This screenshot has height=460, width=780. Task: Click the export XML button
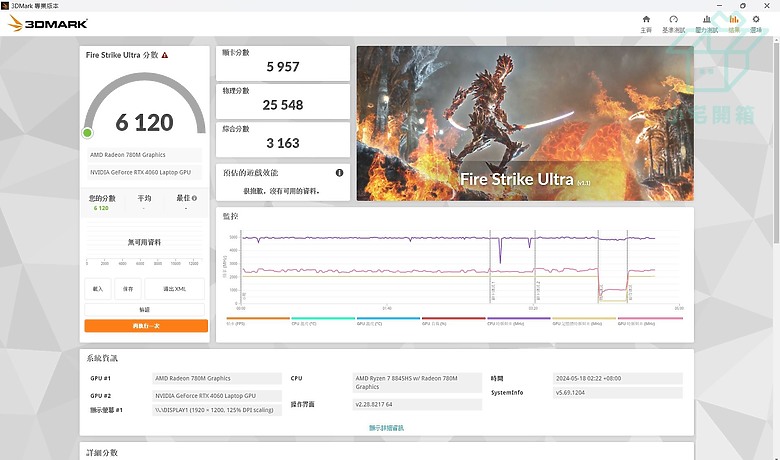click(x=175, y=289)
